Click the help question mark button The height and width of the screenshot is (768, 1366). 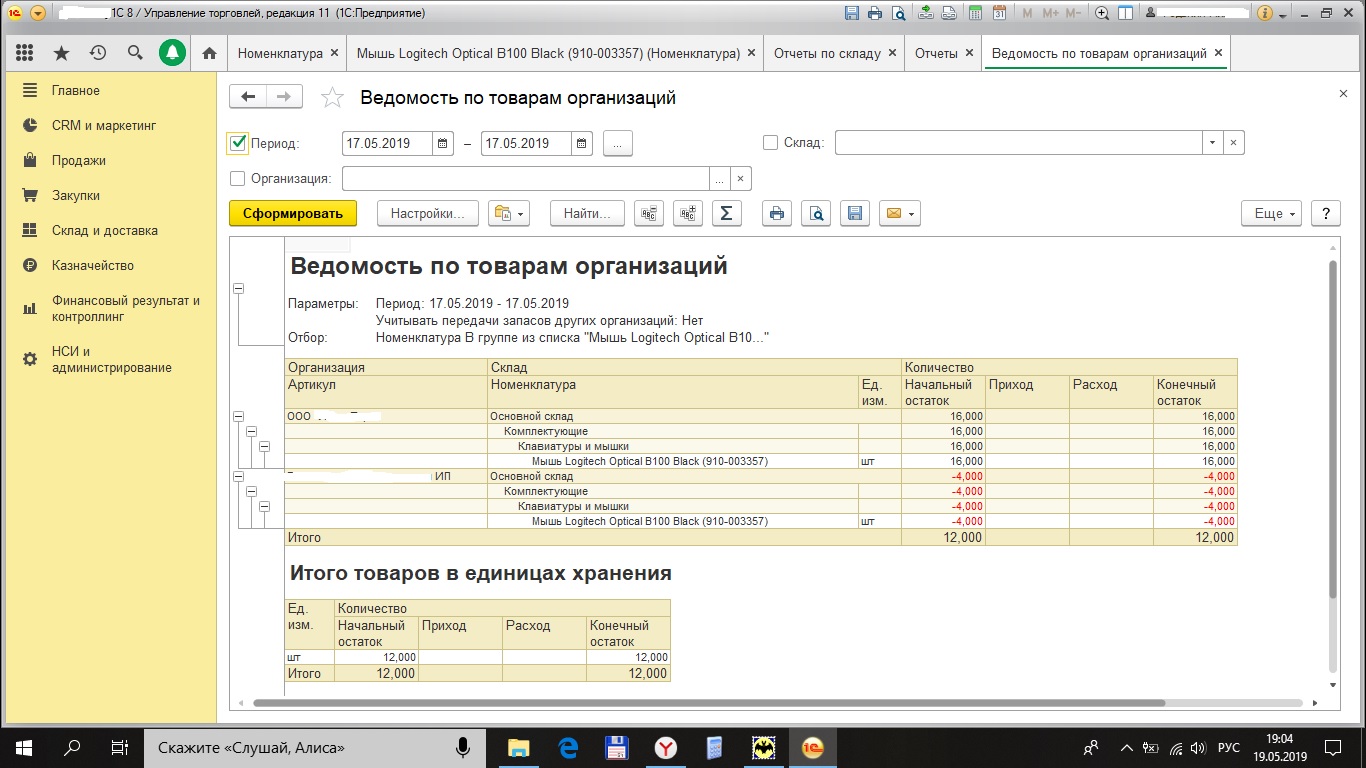1325,213
